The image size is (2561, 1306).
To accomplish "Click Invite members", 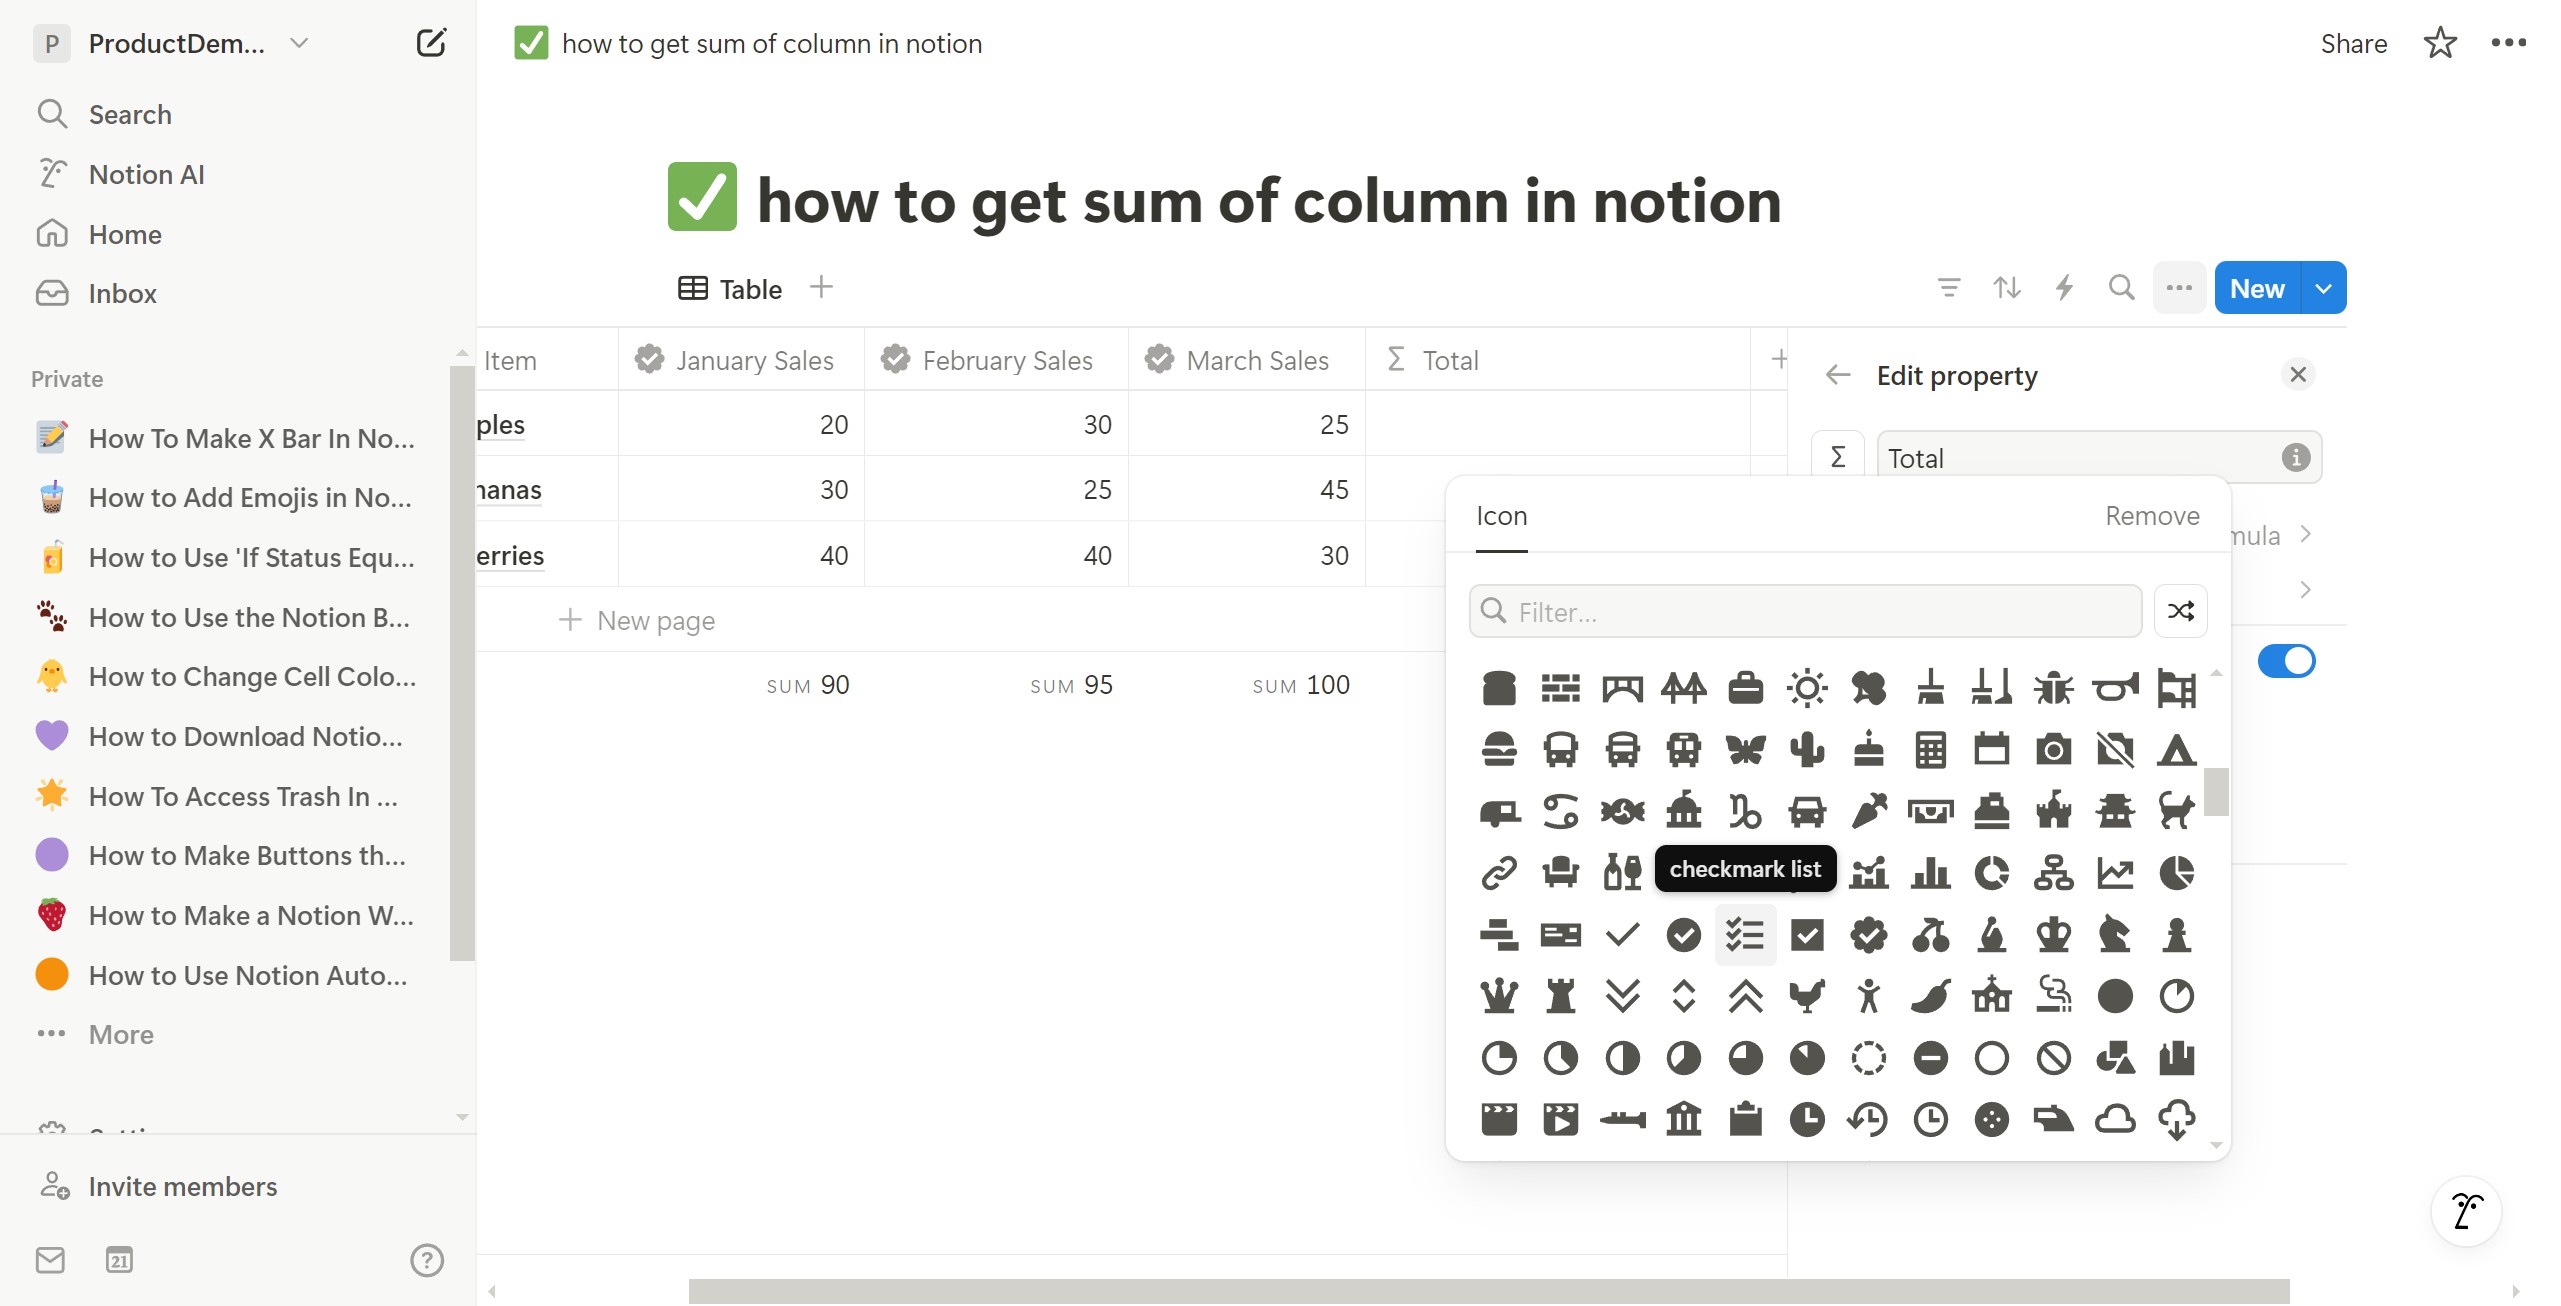I will 182,1186.
